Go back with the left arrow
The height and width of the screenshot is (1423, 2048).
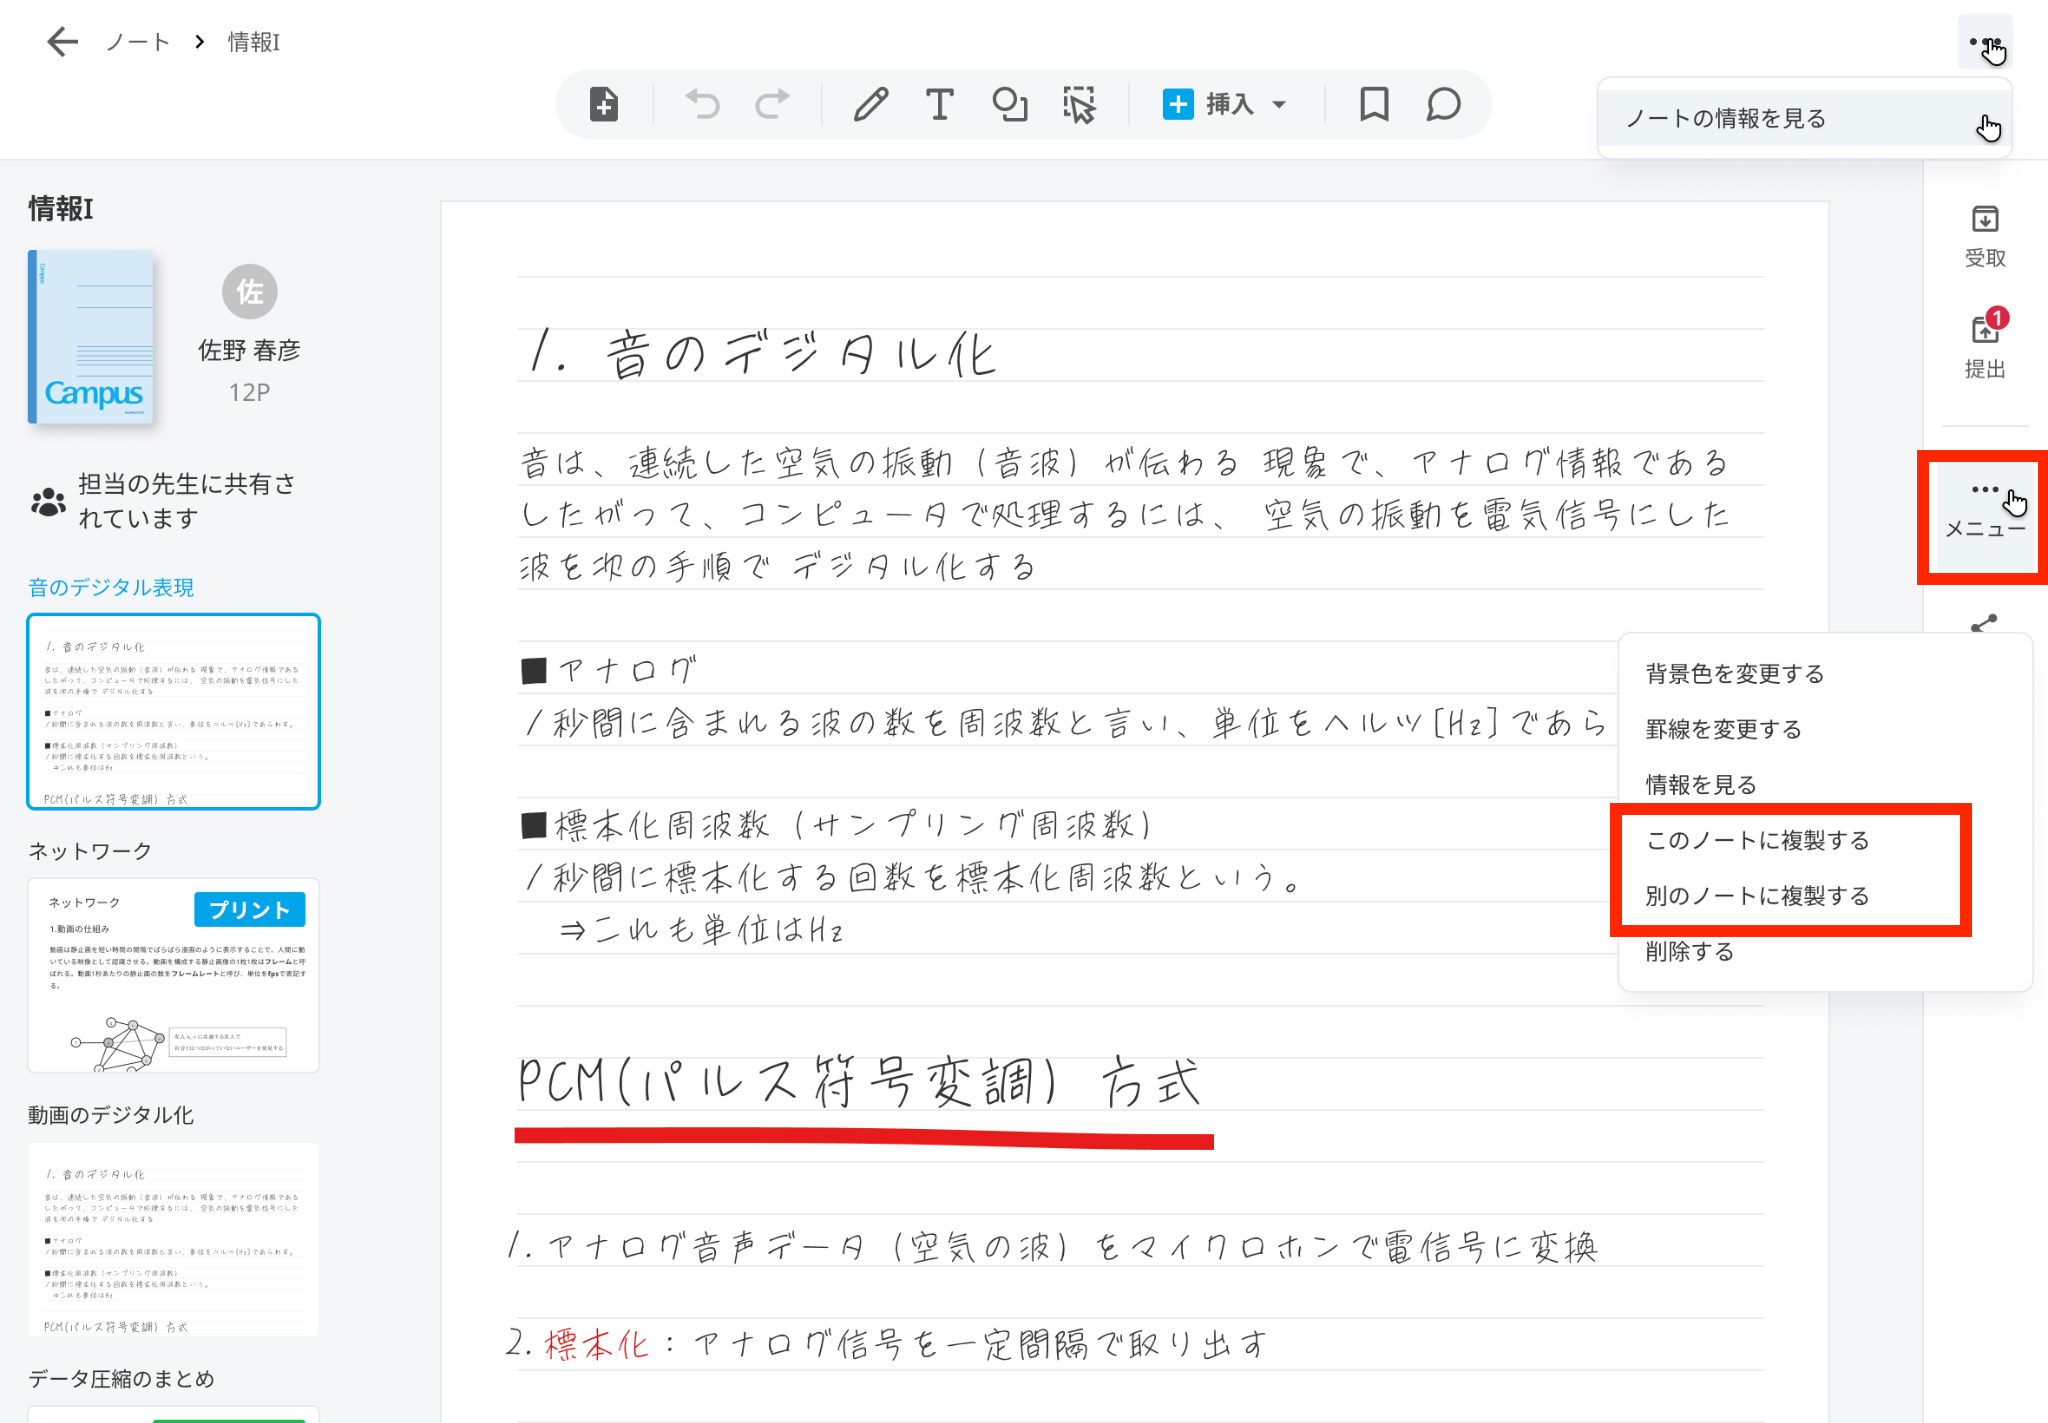[62, 42]
